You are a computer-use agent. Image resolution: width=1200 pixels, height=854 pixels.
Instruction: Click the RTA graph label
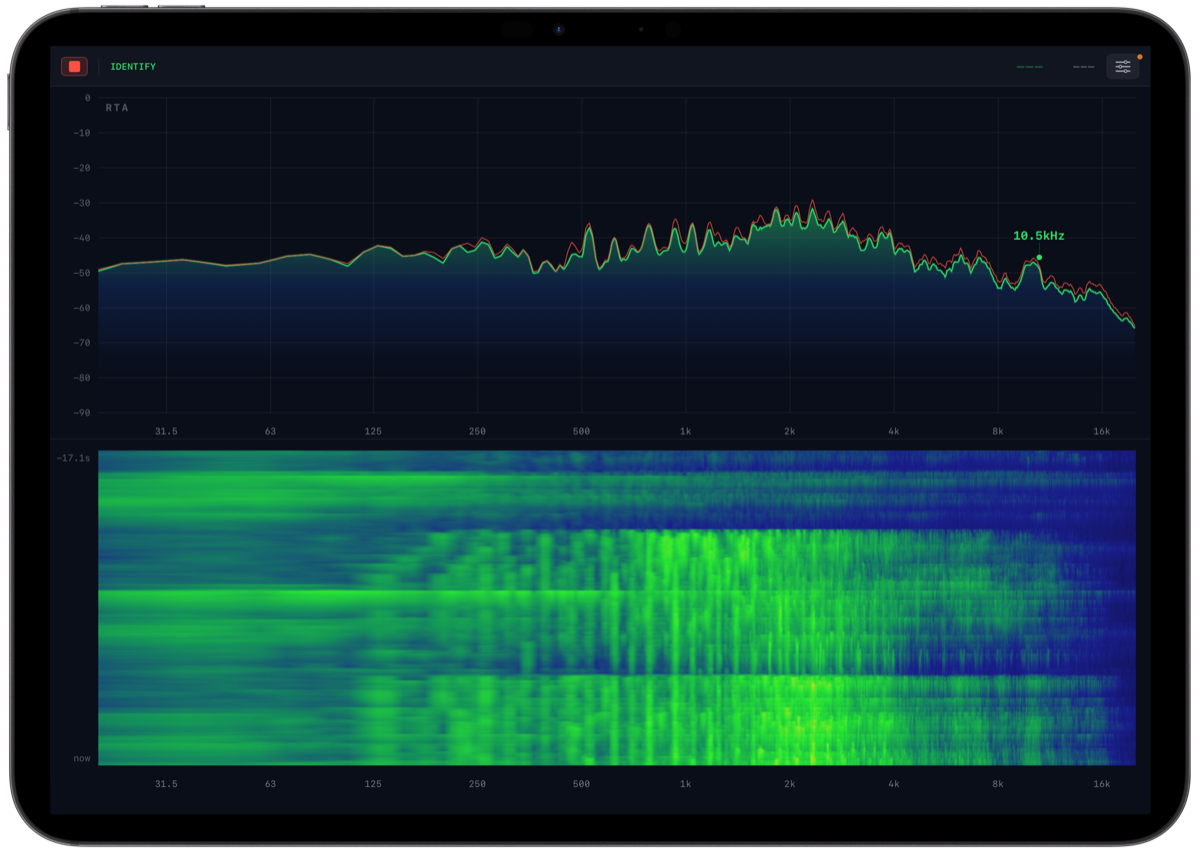(x=117, y=108)
